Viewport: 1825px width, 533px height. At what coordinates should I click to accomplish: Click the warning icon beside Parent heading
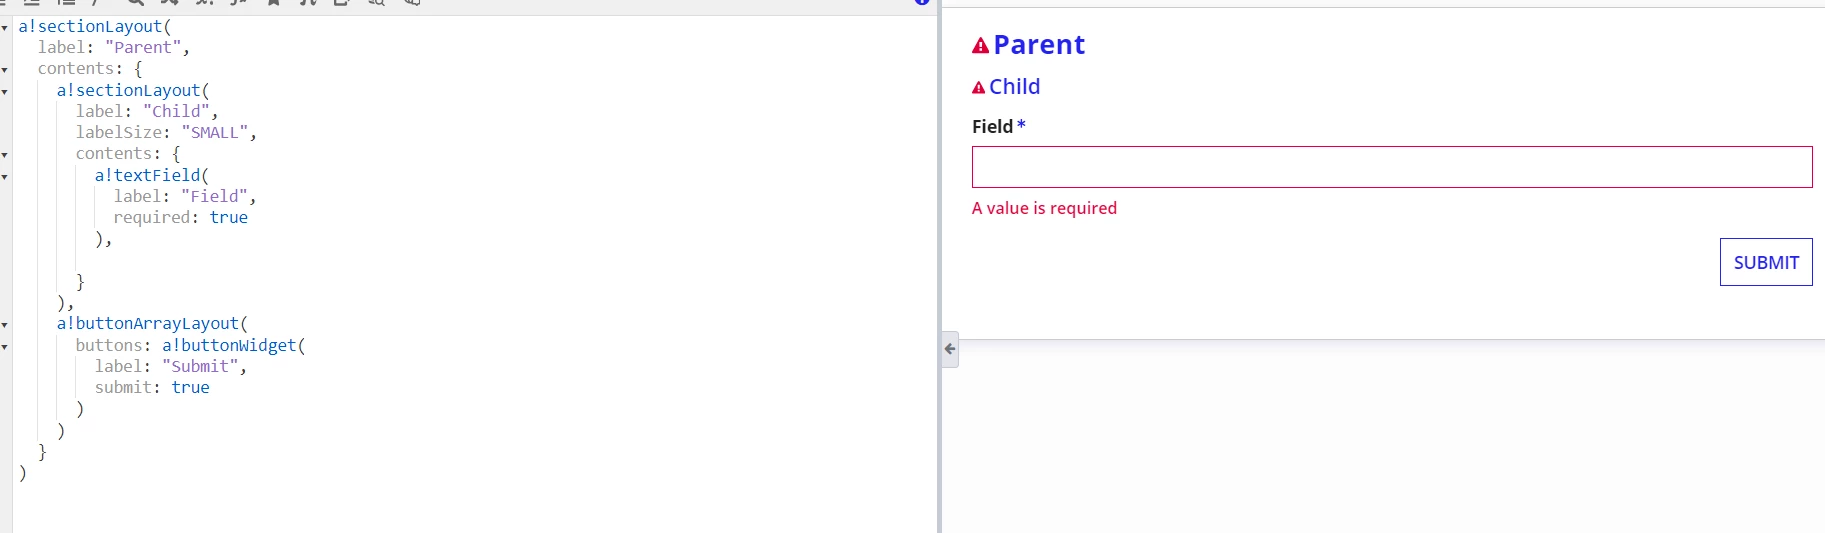click(980, 45)
